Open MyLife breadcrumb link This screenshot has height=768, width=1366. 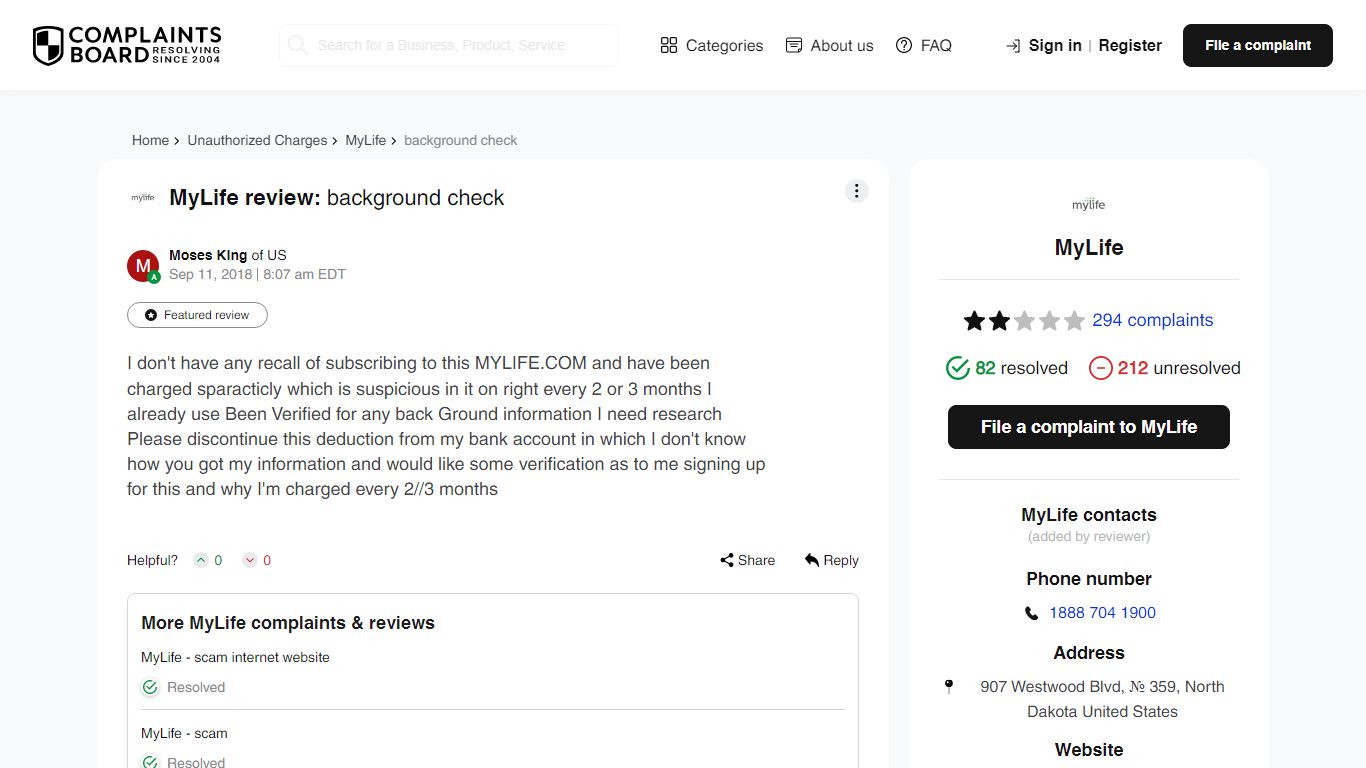[x=365, y=140]
